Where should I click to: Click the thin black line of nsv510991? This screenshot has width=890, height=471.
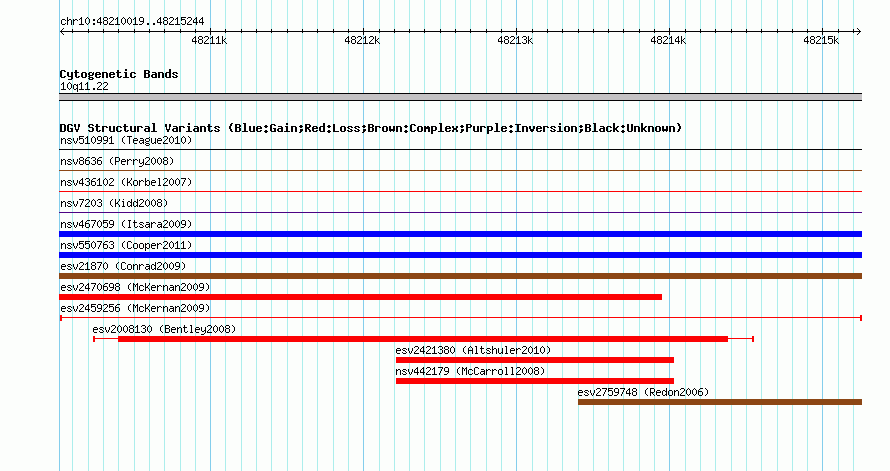pyautogui.click(x=460, y=150)
